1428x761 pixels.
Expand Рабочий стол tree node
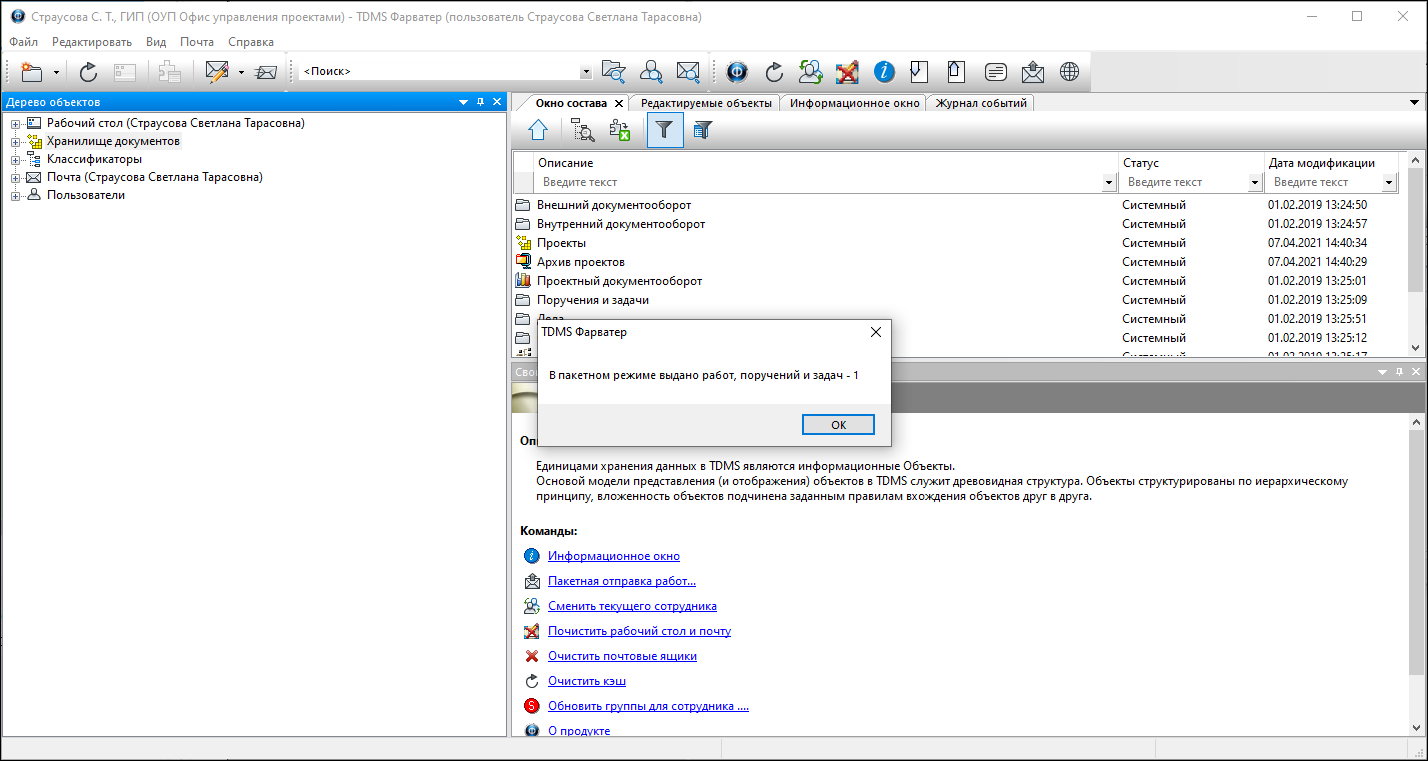pyautogui.click(x=16, y=124)
